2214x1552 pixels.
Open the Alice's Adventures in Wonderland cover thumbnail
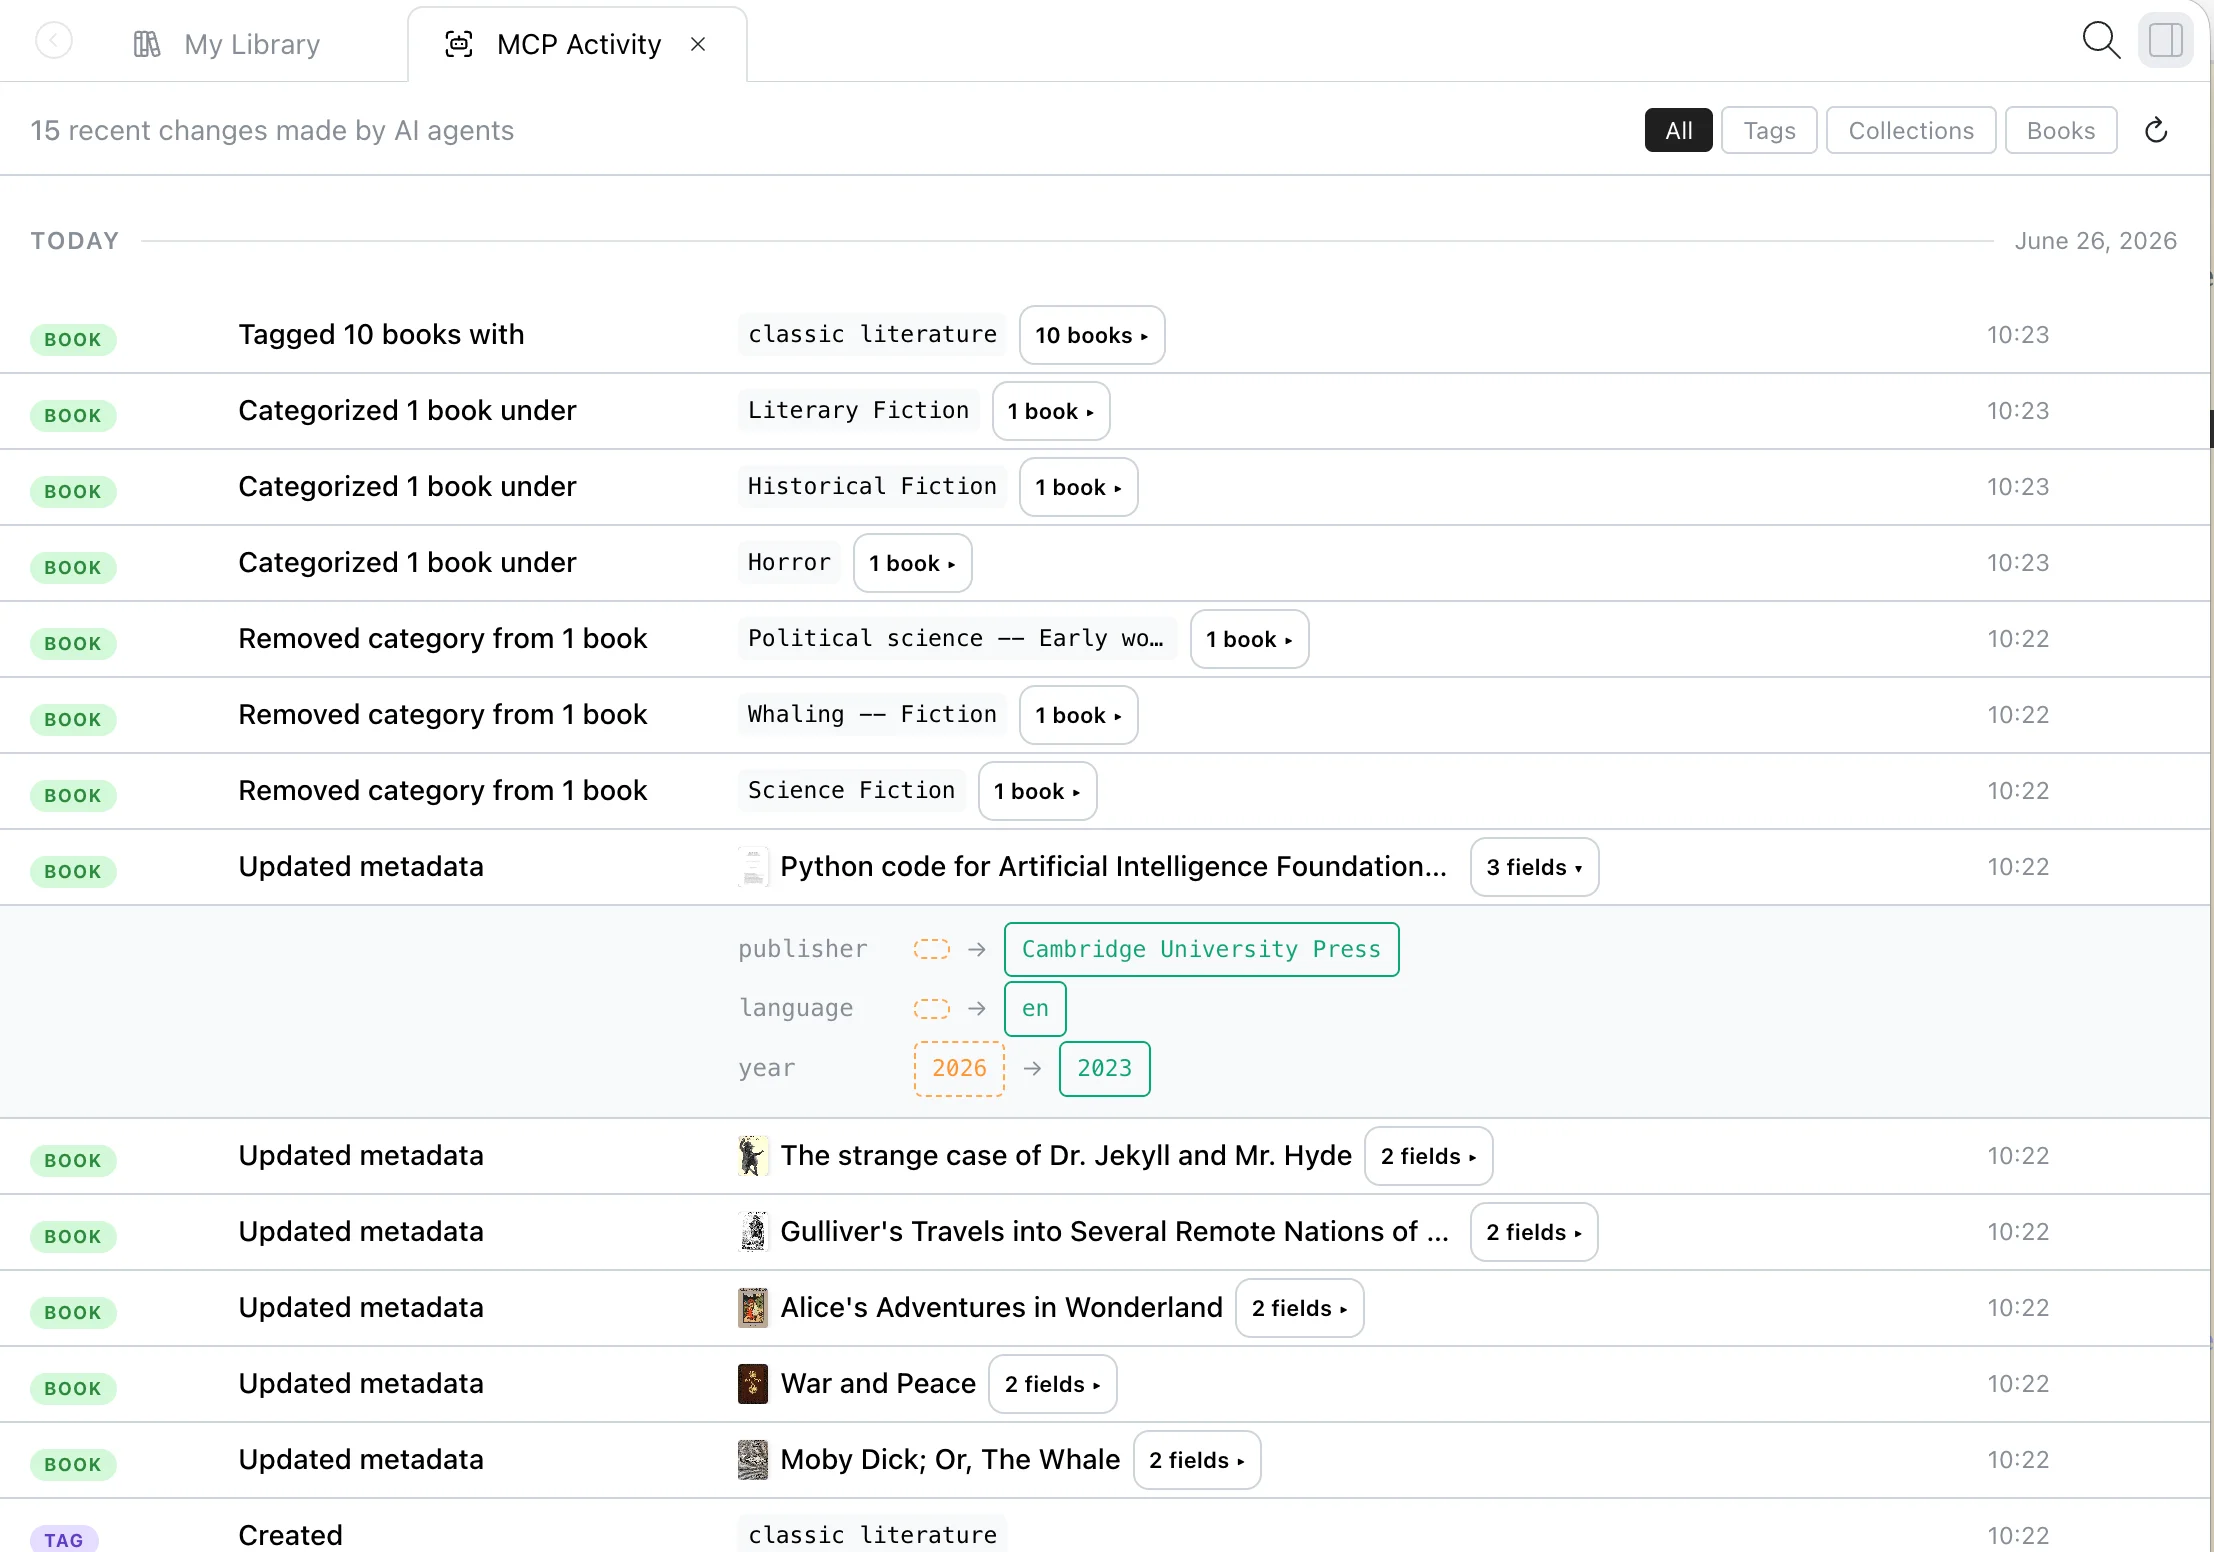(753, 1308)
